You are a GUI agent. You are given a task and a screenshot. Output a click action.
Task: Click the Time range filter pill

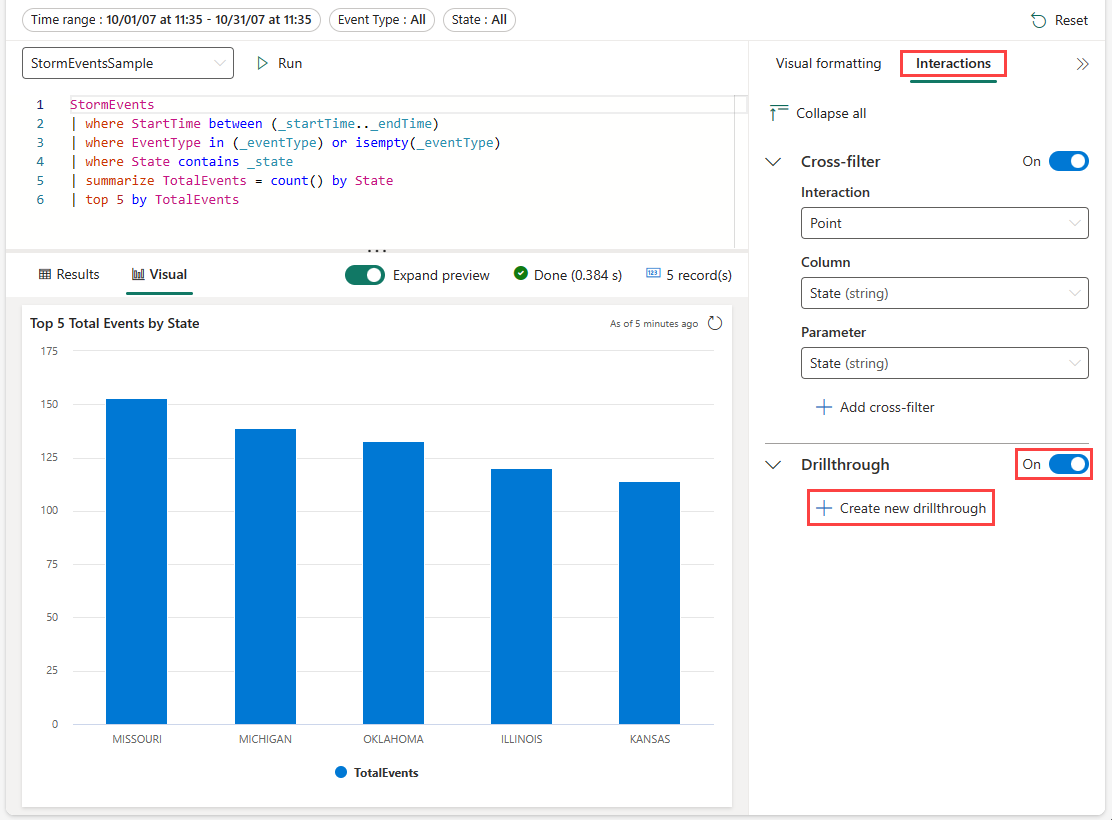pos(170,19)
